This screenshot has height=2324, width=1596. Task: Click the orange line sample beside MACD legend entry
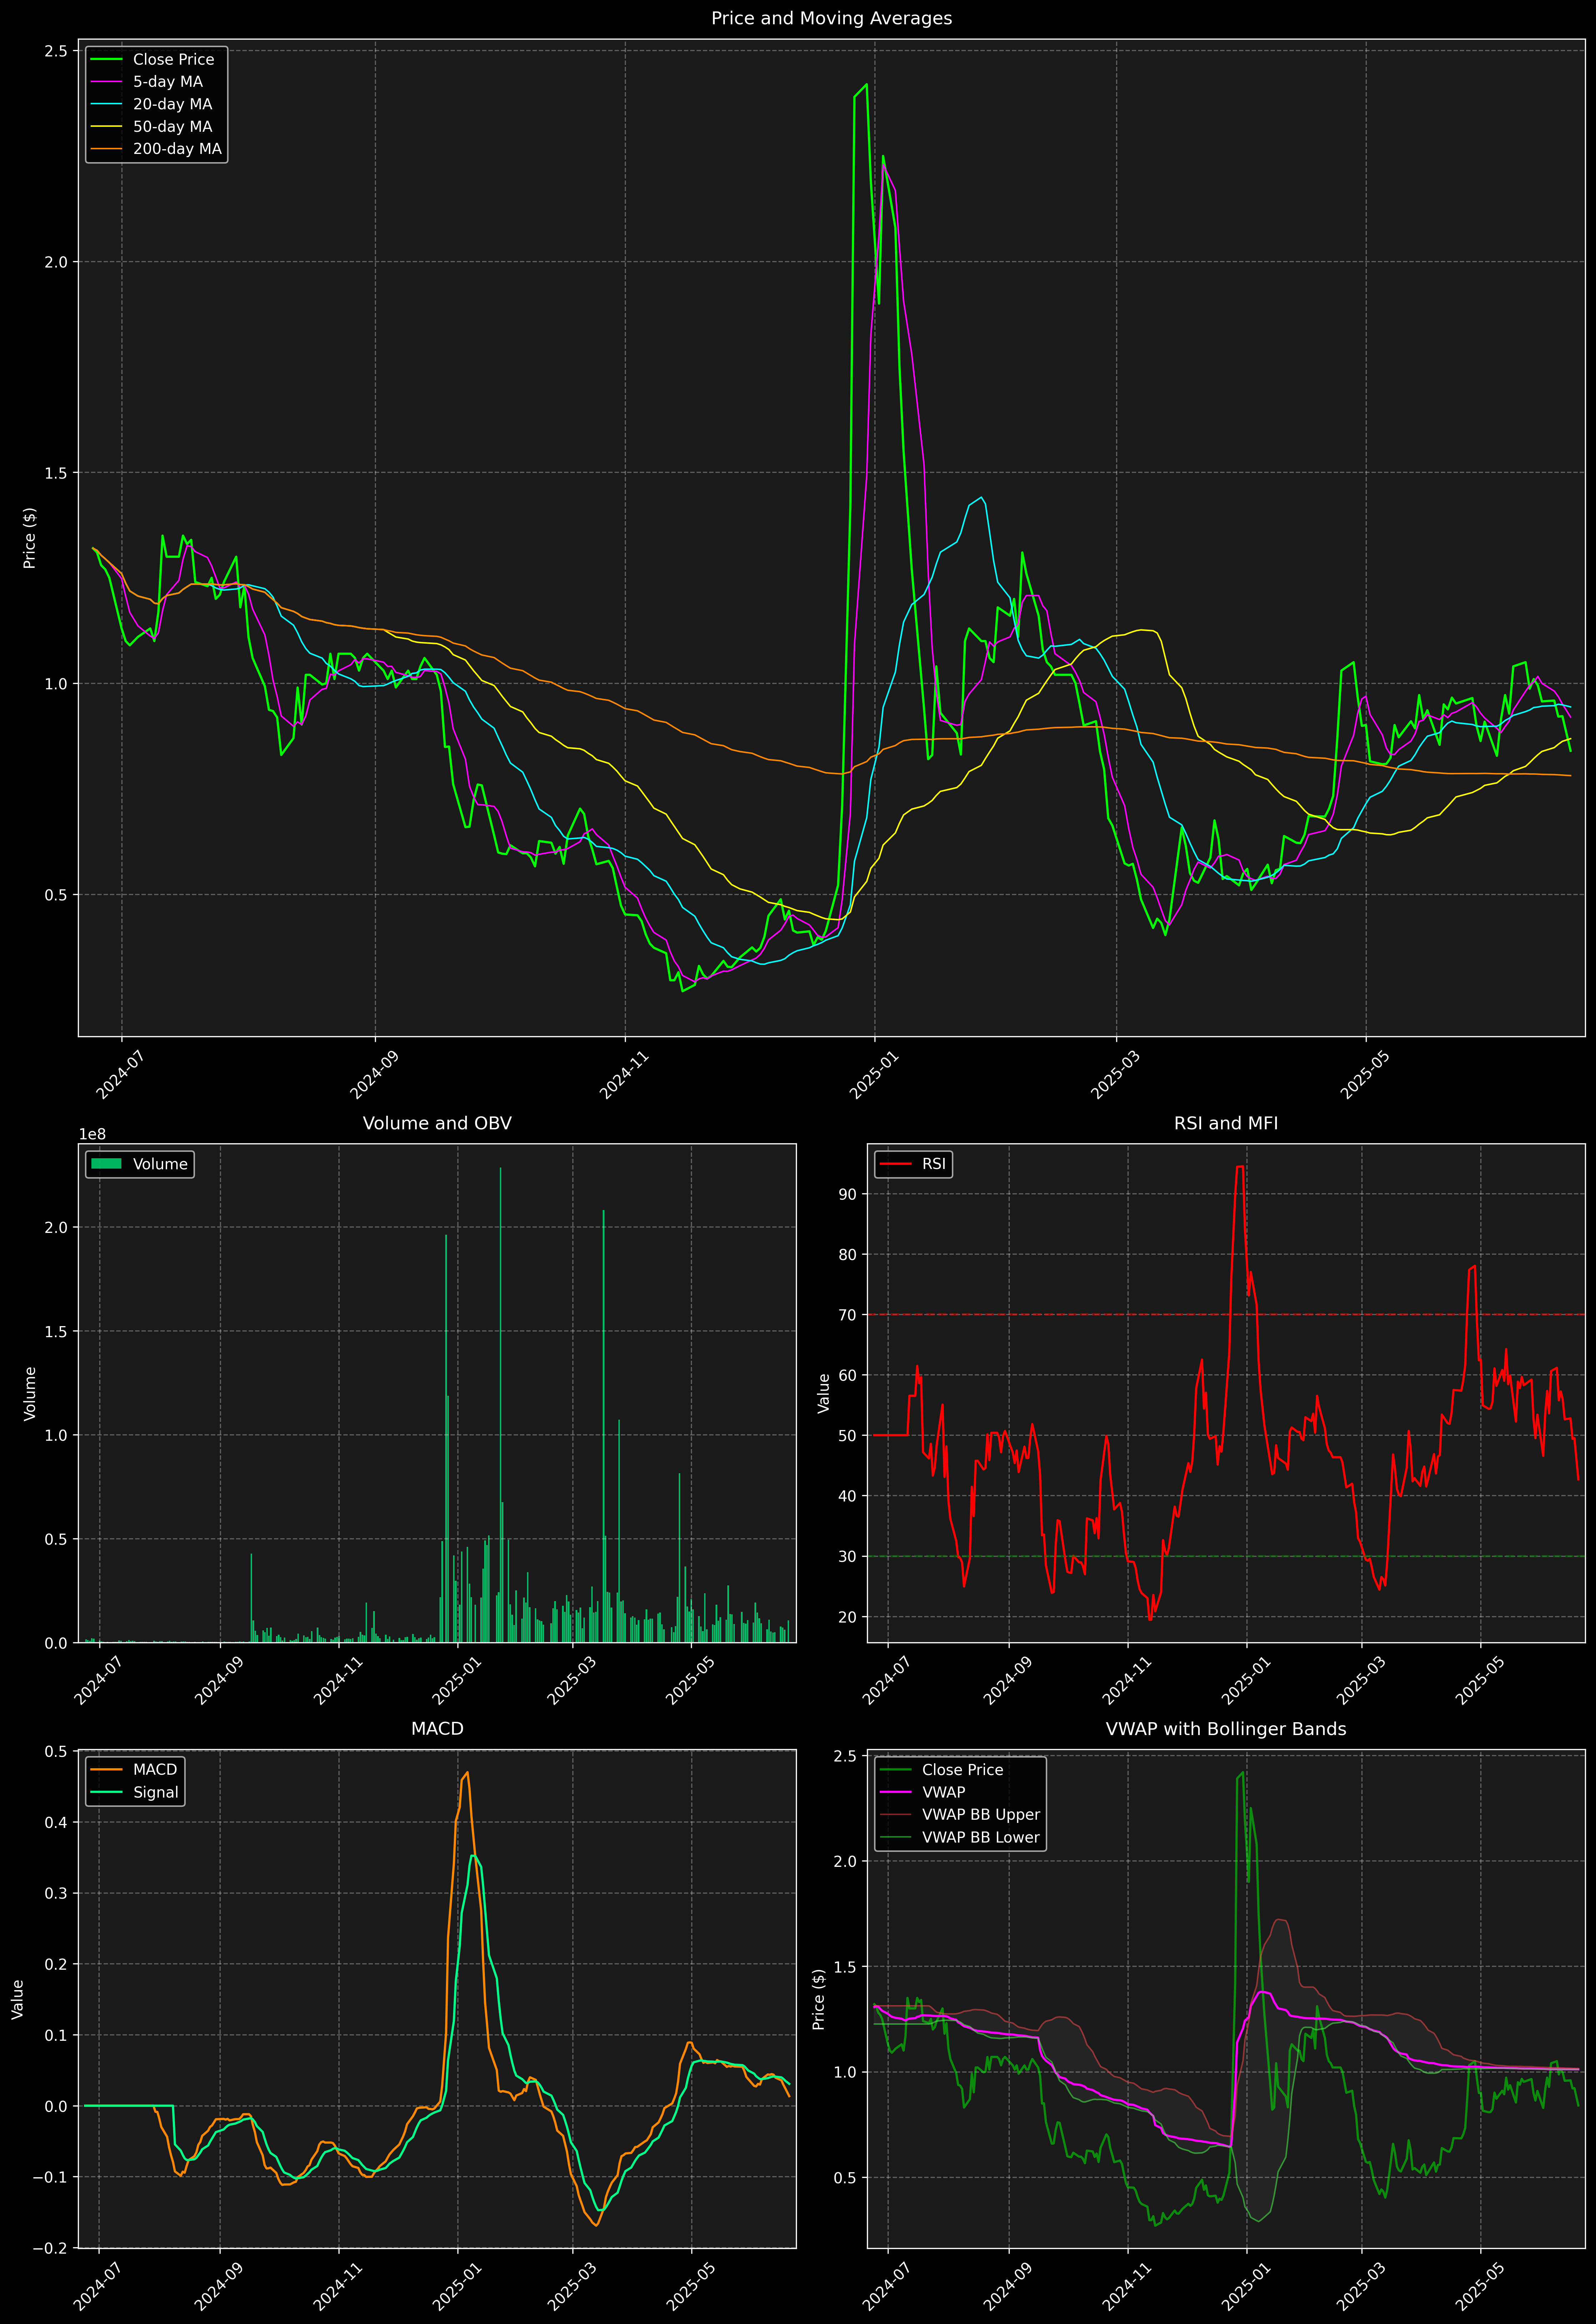click(x=106, y=1770)
